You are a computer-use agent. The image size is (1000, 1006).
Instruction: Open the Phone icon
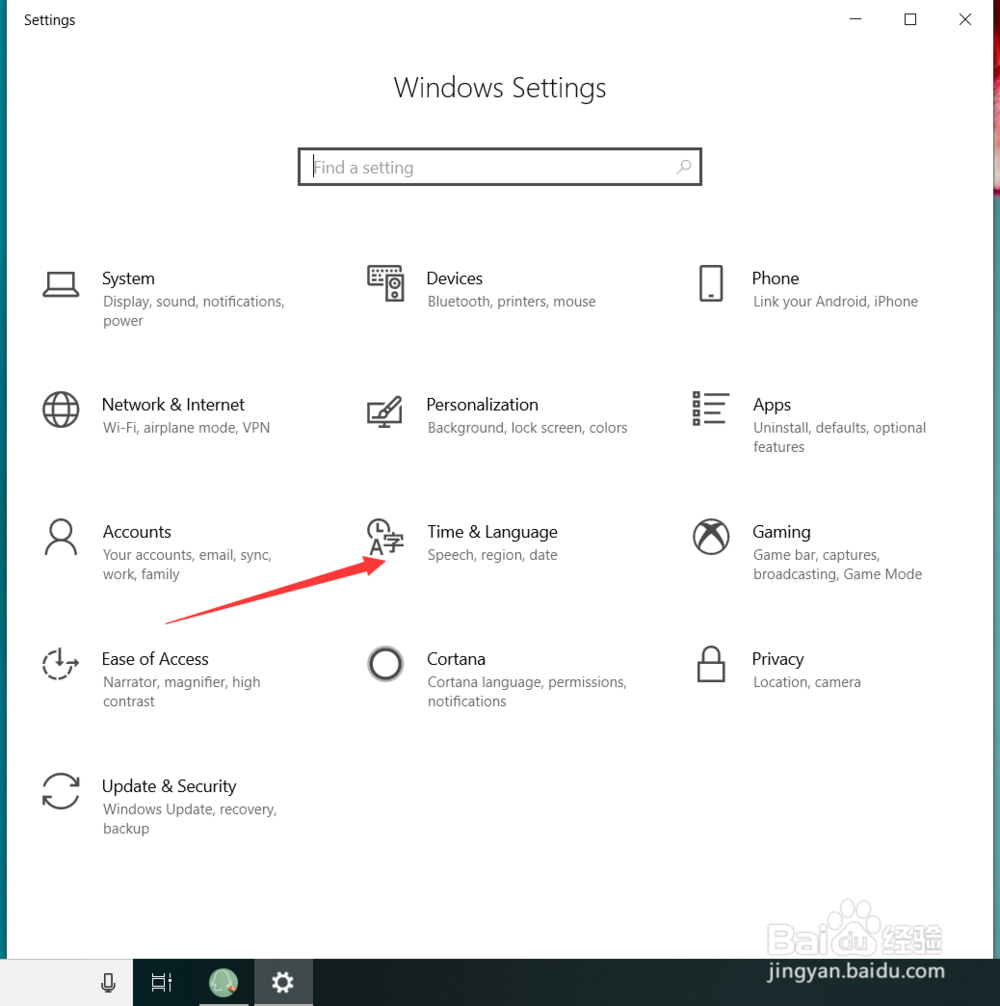pos(711,283)
